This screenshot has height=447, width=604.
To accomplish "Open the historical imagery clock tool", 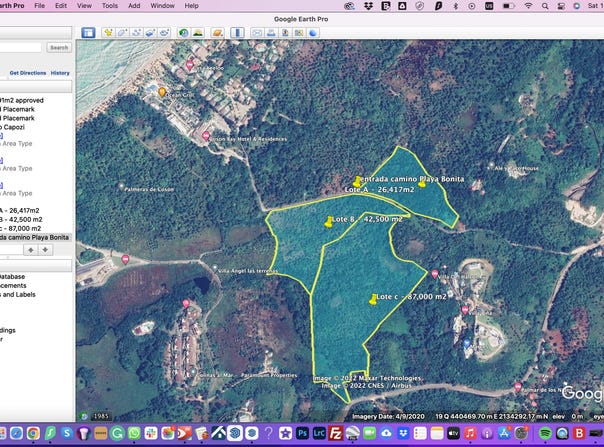I will pos(184,33).
